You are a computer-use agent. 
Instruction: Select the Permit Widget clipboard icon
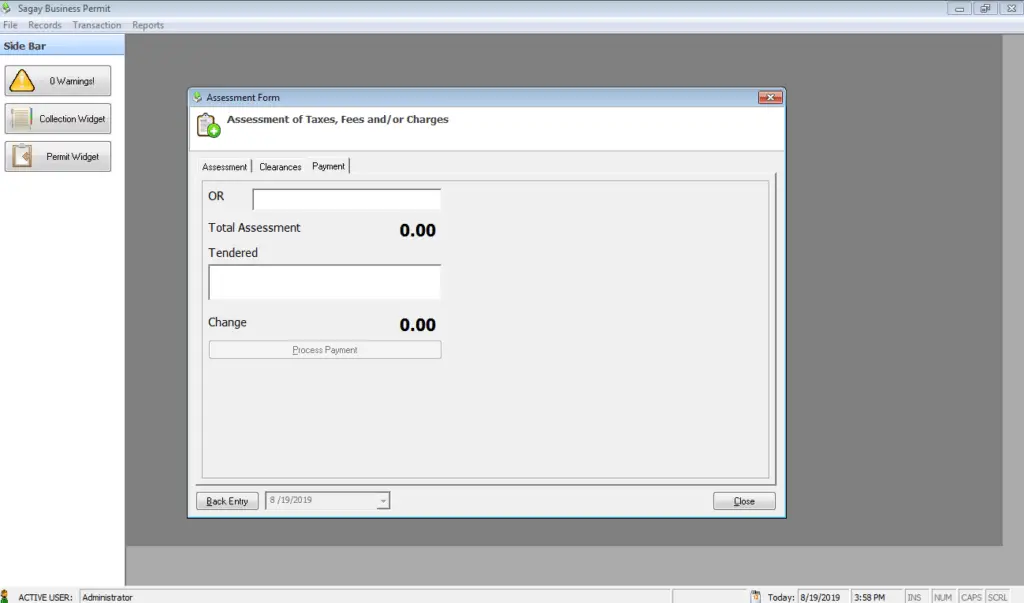click(23, 156)
